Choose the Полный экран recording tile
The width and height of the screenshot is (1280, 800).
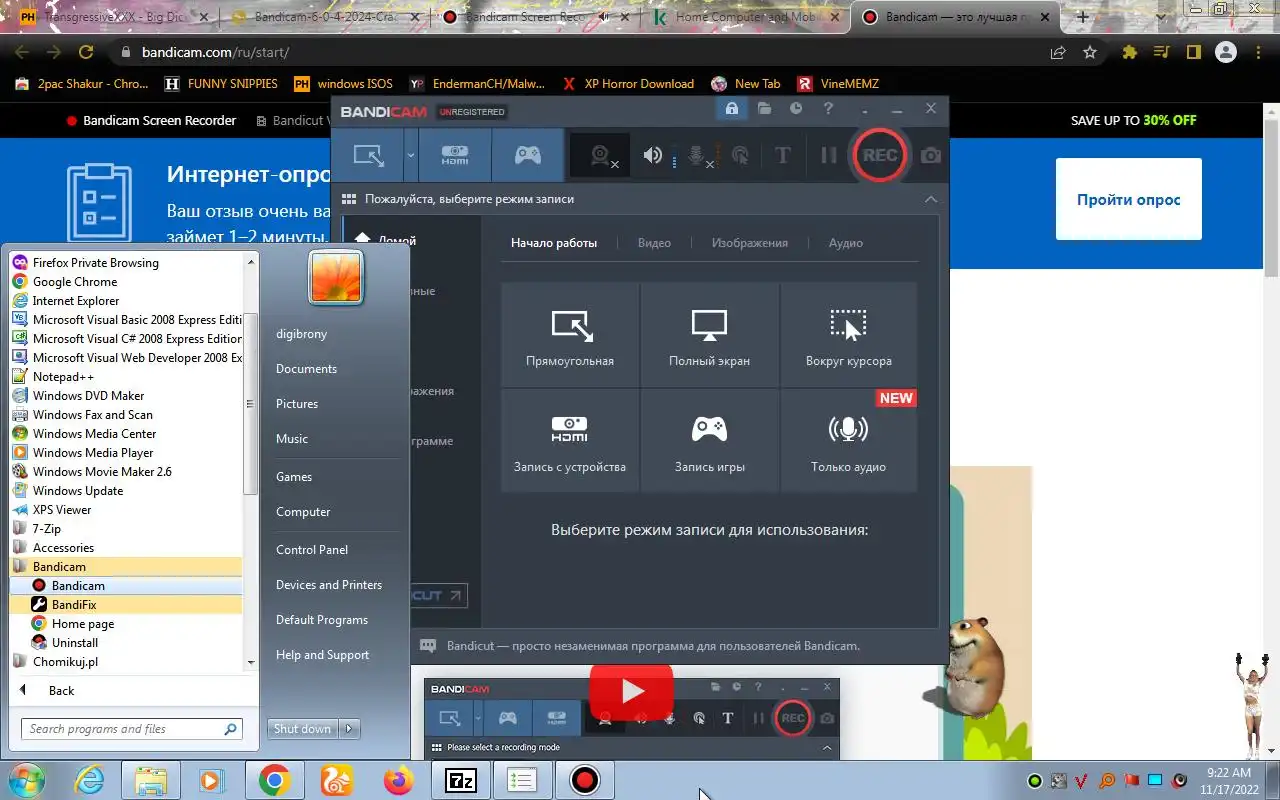tap(709, 335)
